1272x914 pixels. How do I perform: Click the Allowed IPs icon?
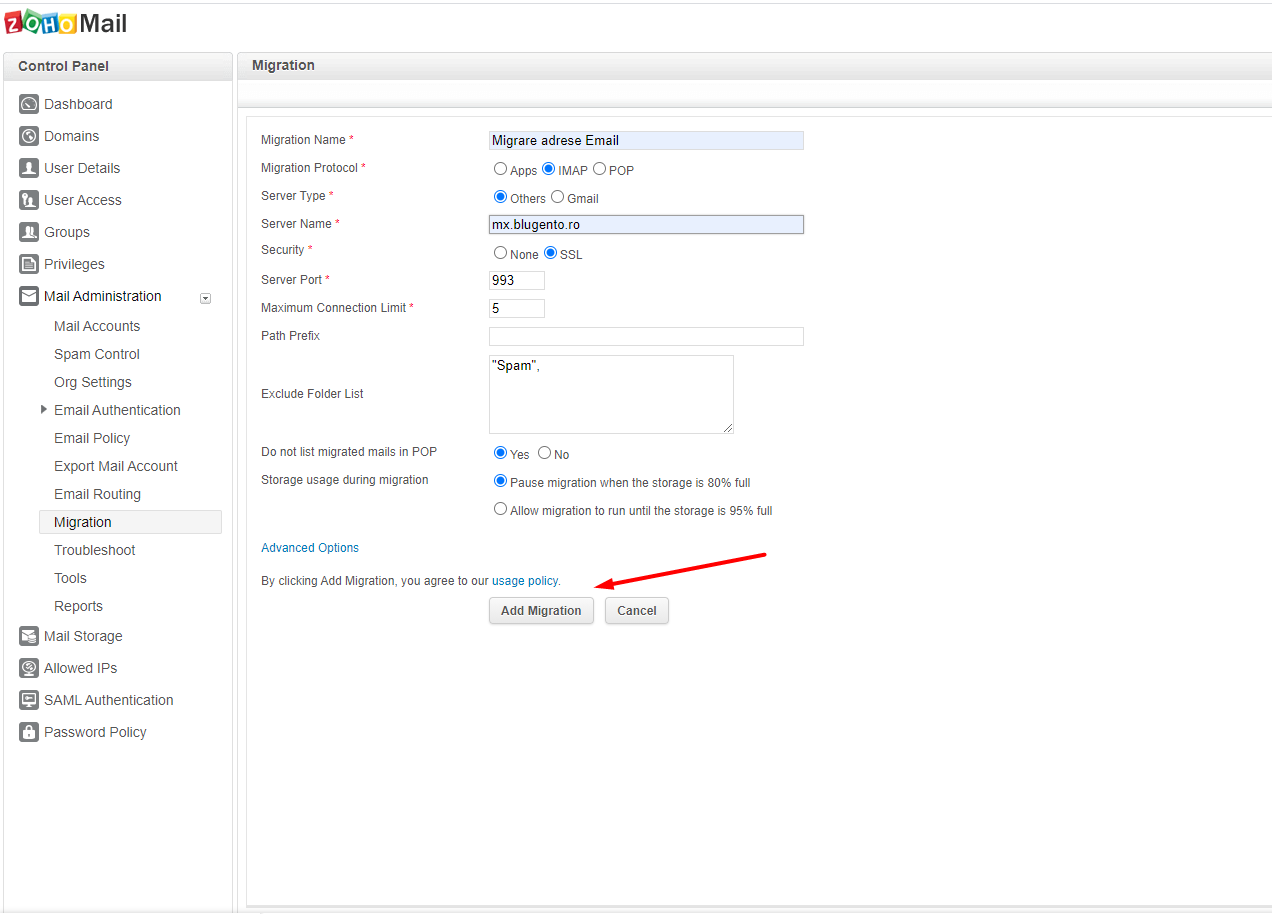(29, 668)
